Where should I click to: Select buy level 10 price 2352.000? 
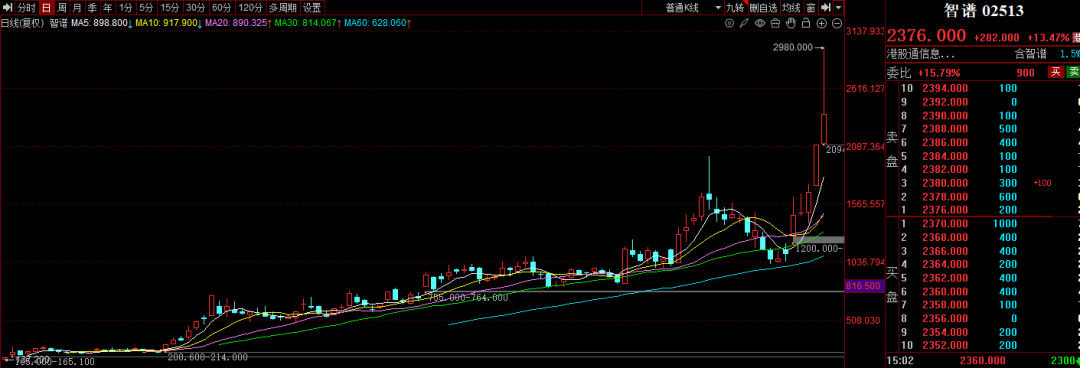945,345
